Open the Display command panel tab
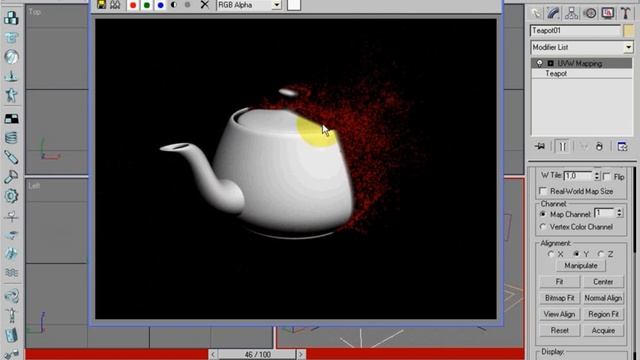 608,13
